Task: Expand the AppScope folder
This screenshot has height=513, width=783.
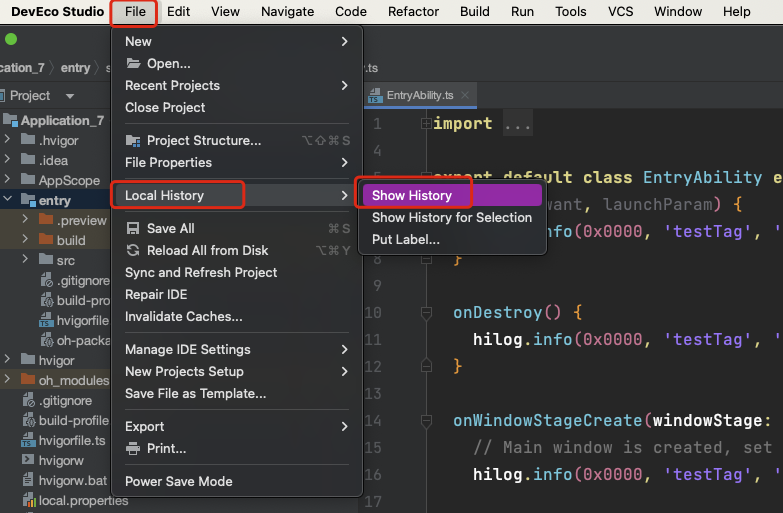Action: coord(7,179)
